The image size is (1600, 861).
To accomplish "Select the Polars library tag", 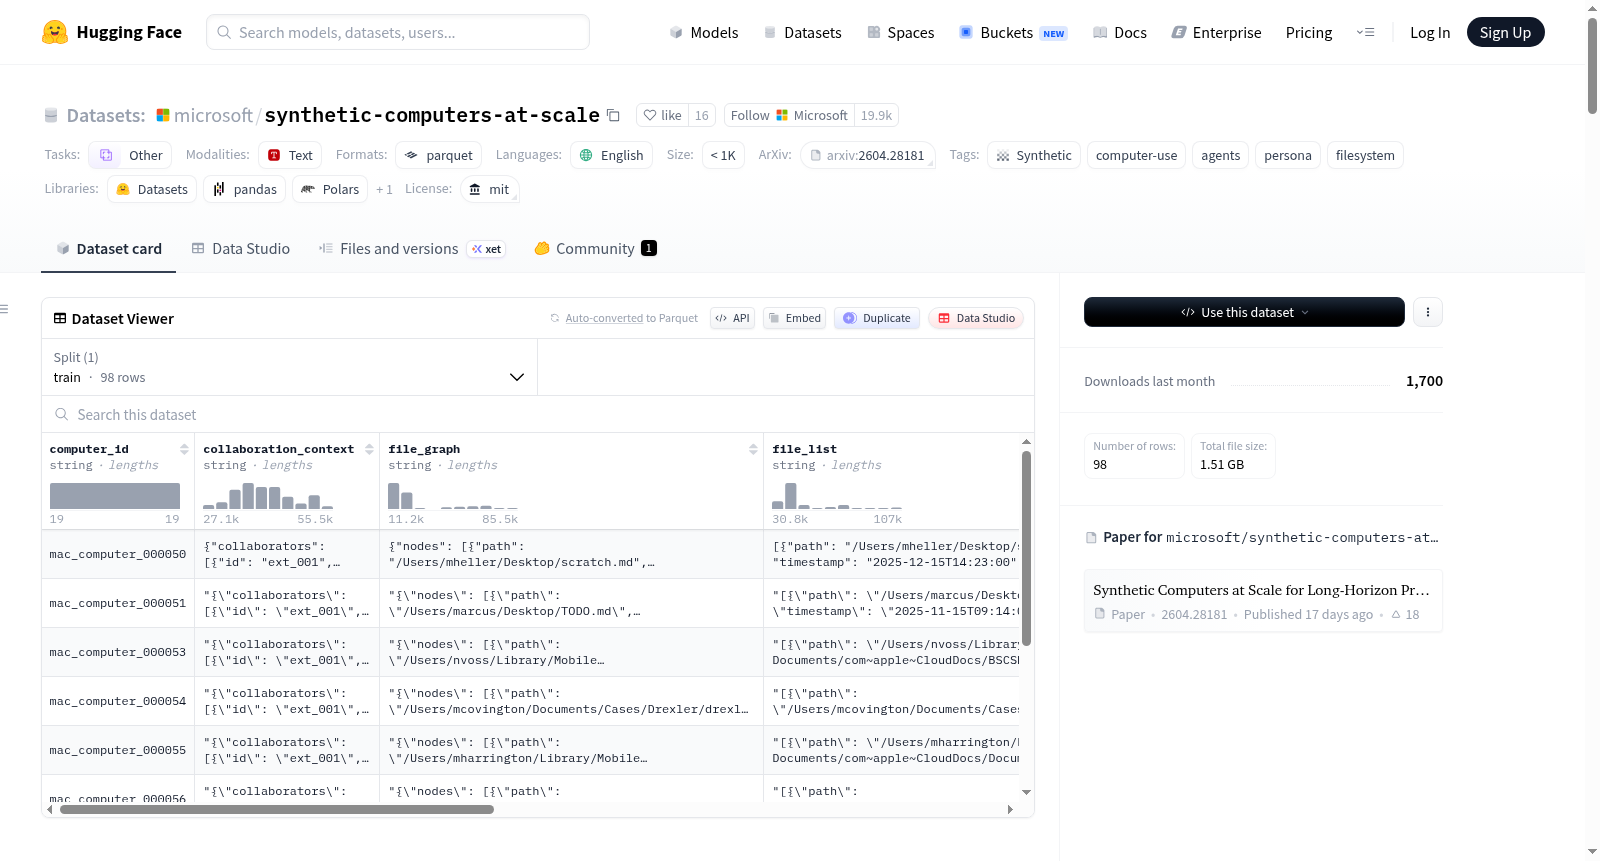I will [x=330, y=189].
